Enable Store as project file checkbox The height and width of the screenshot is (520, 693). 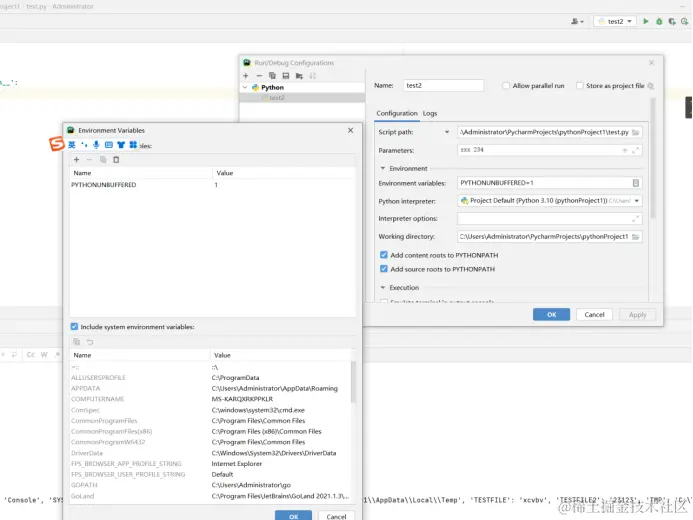click(x=579, y=85)
